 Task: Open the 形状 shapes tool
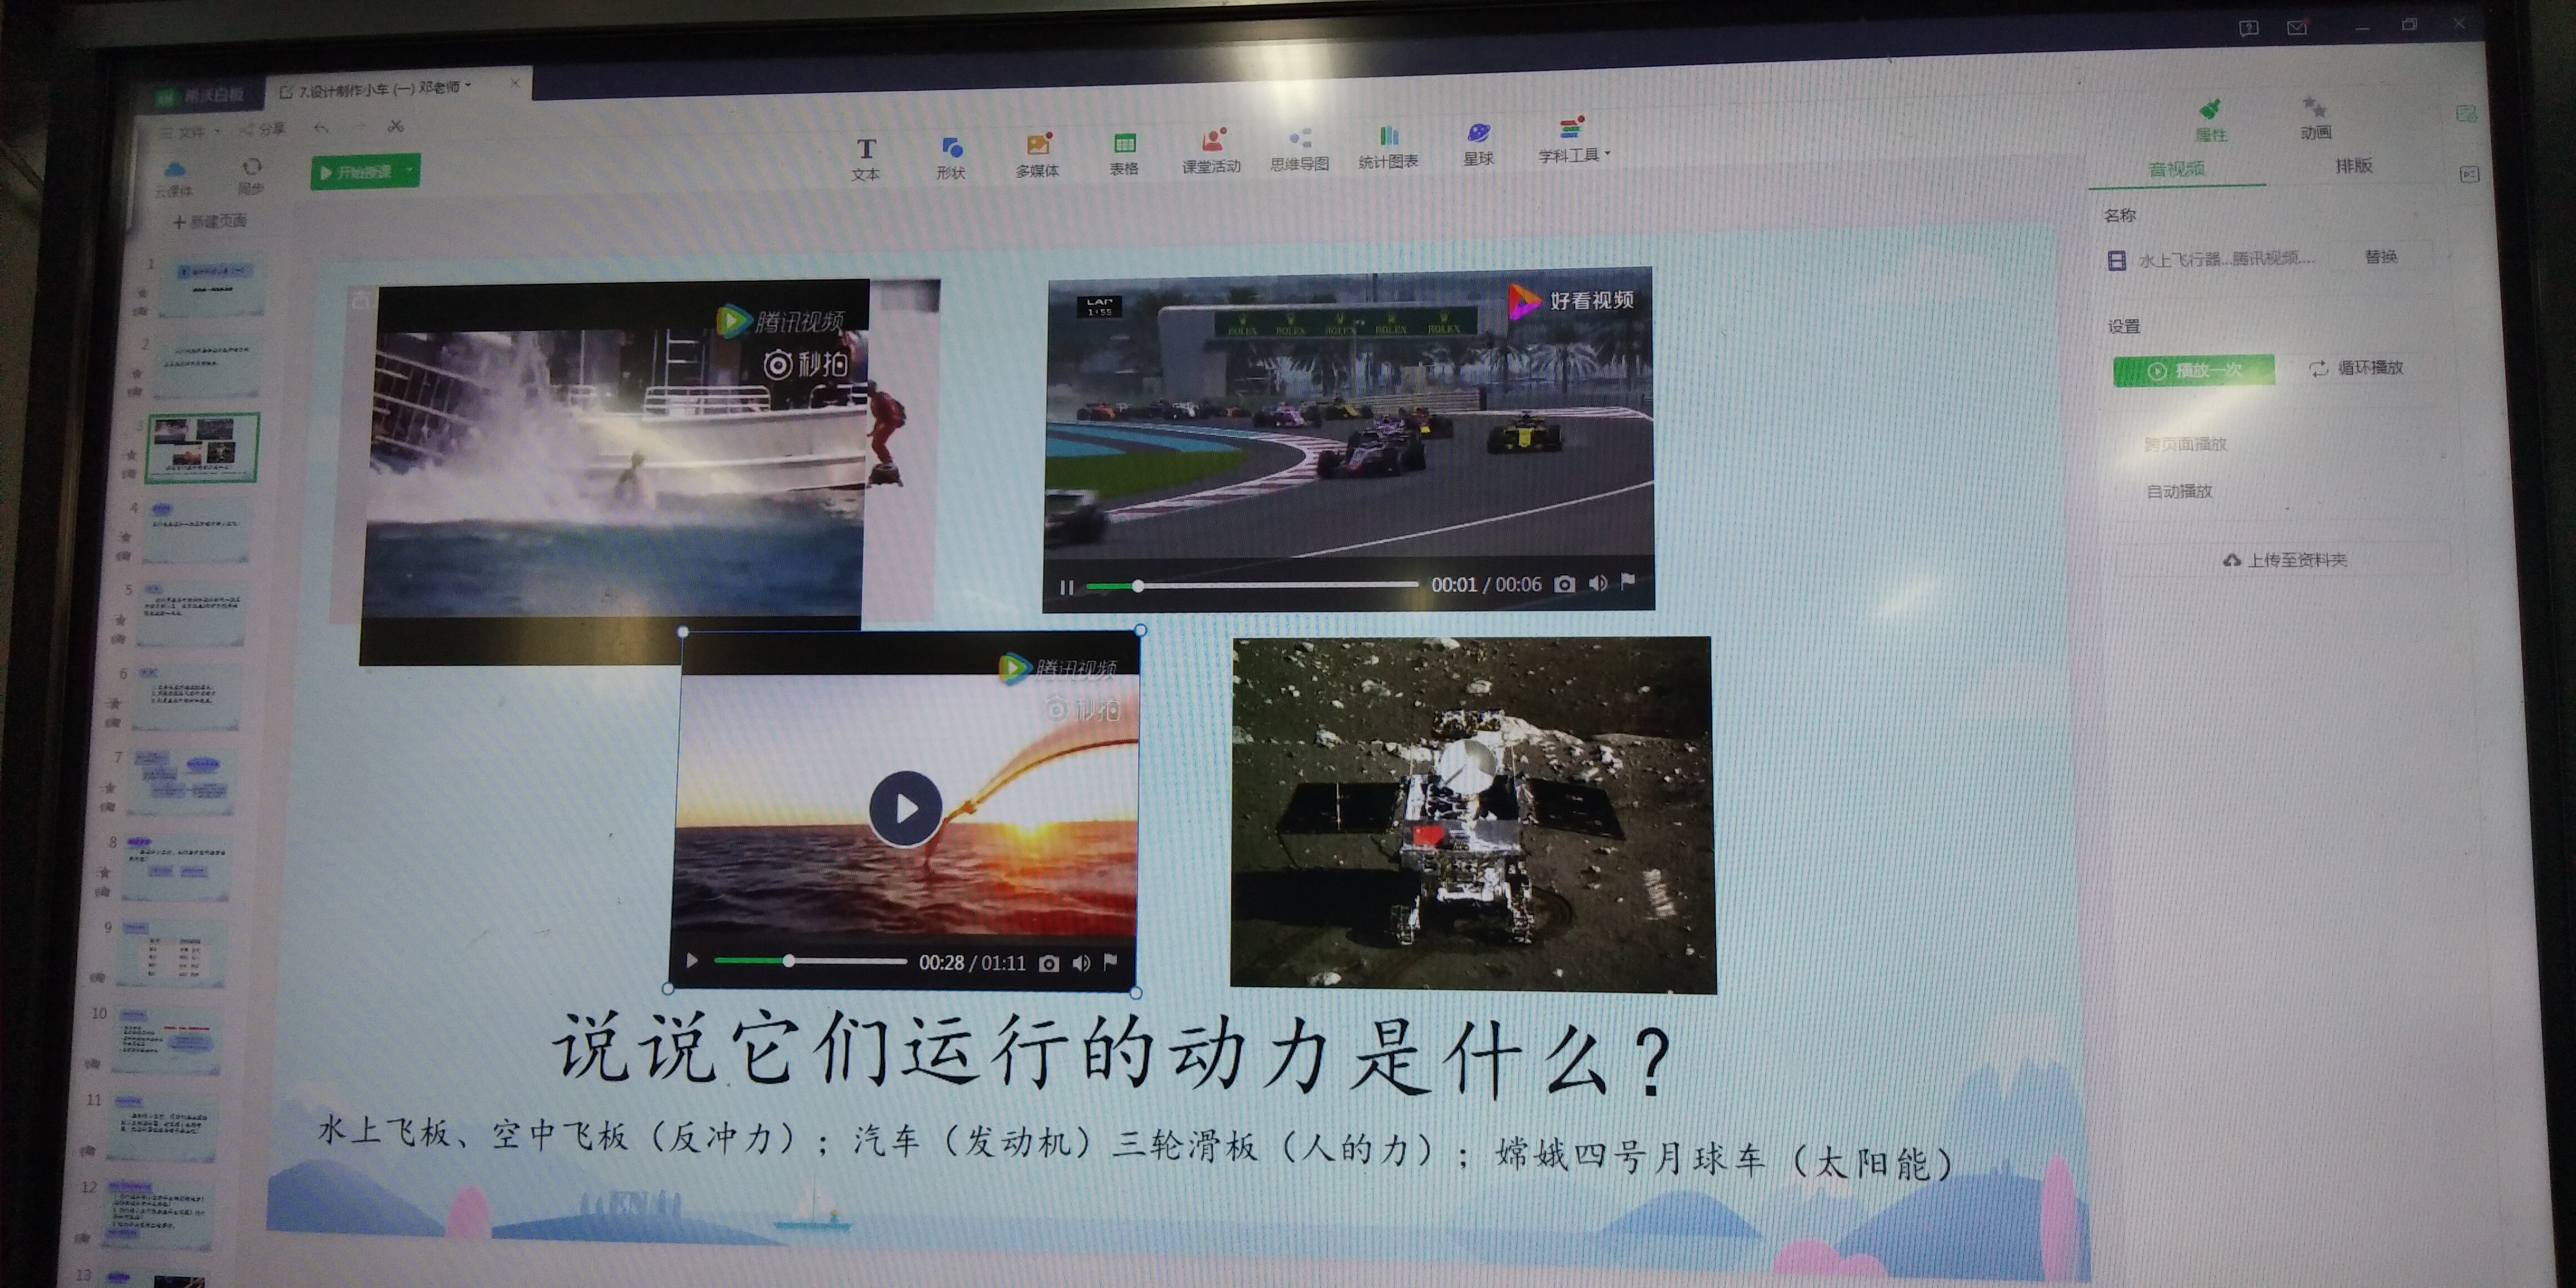951,158
